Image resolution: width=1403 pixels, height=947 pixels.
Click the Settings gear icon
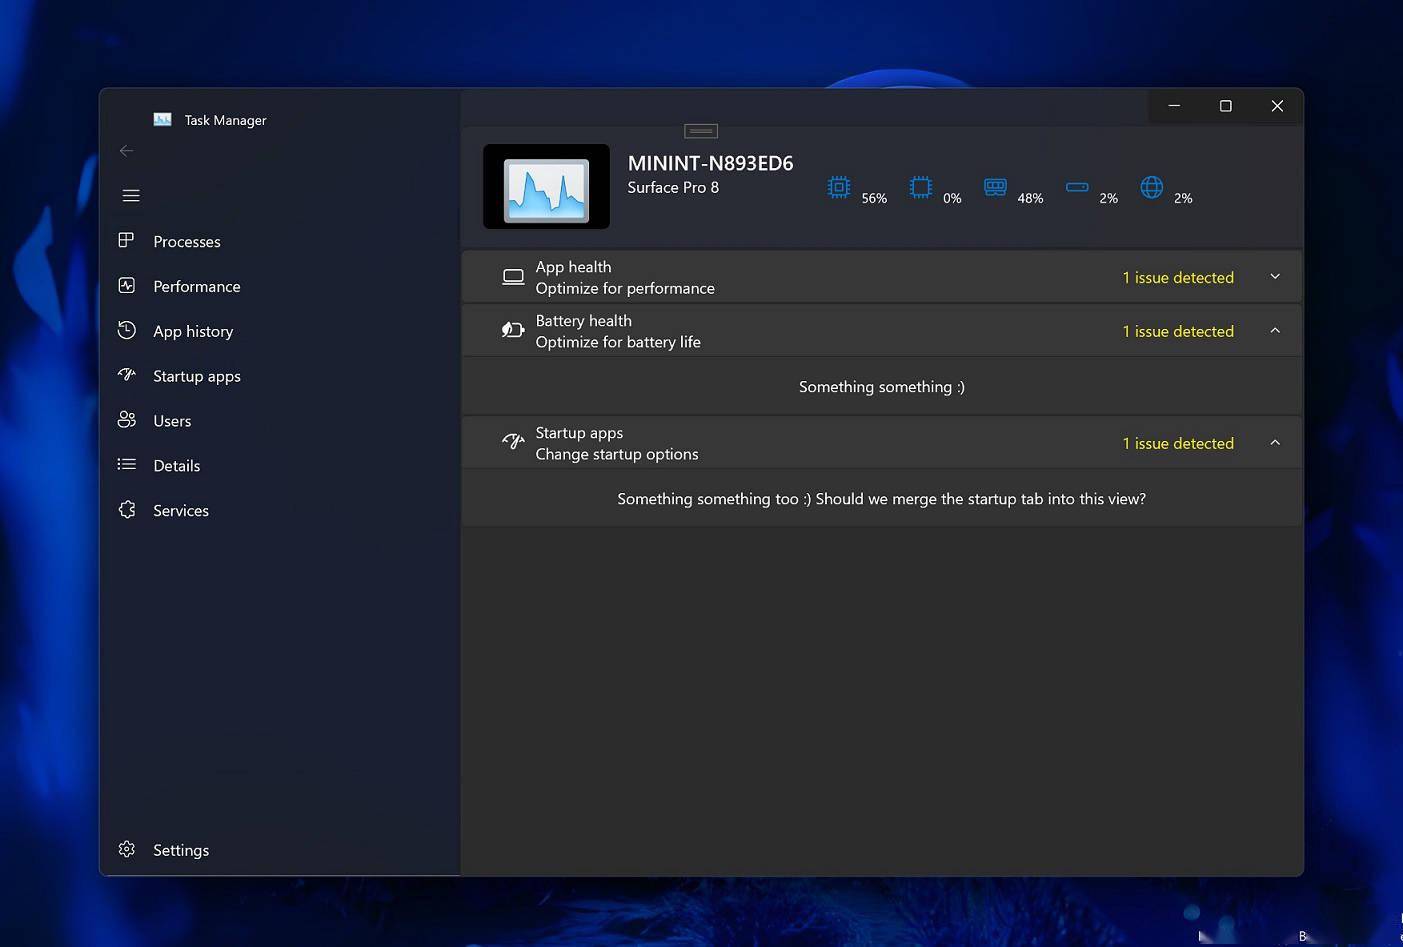tap(126, 849)
